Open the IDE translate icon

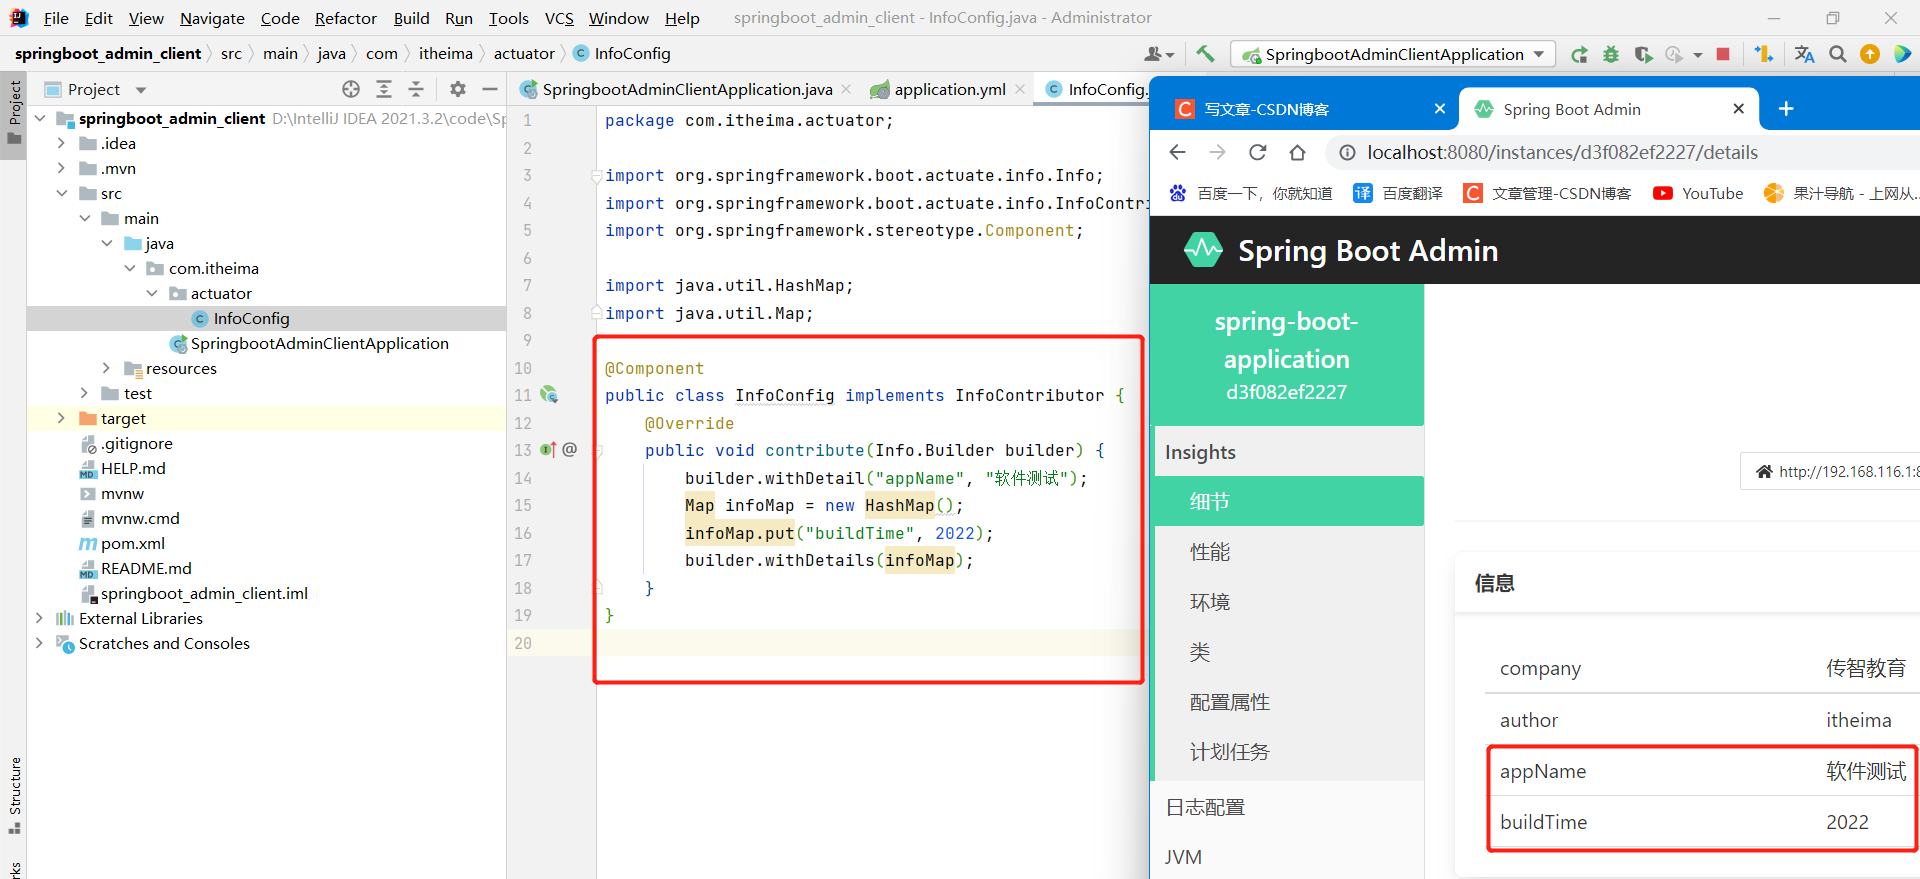1804,54
